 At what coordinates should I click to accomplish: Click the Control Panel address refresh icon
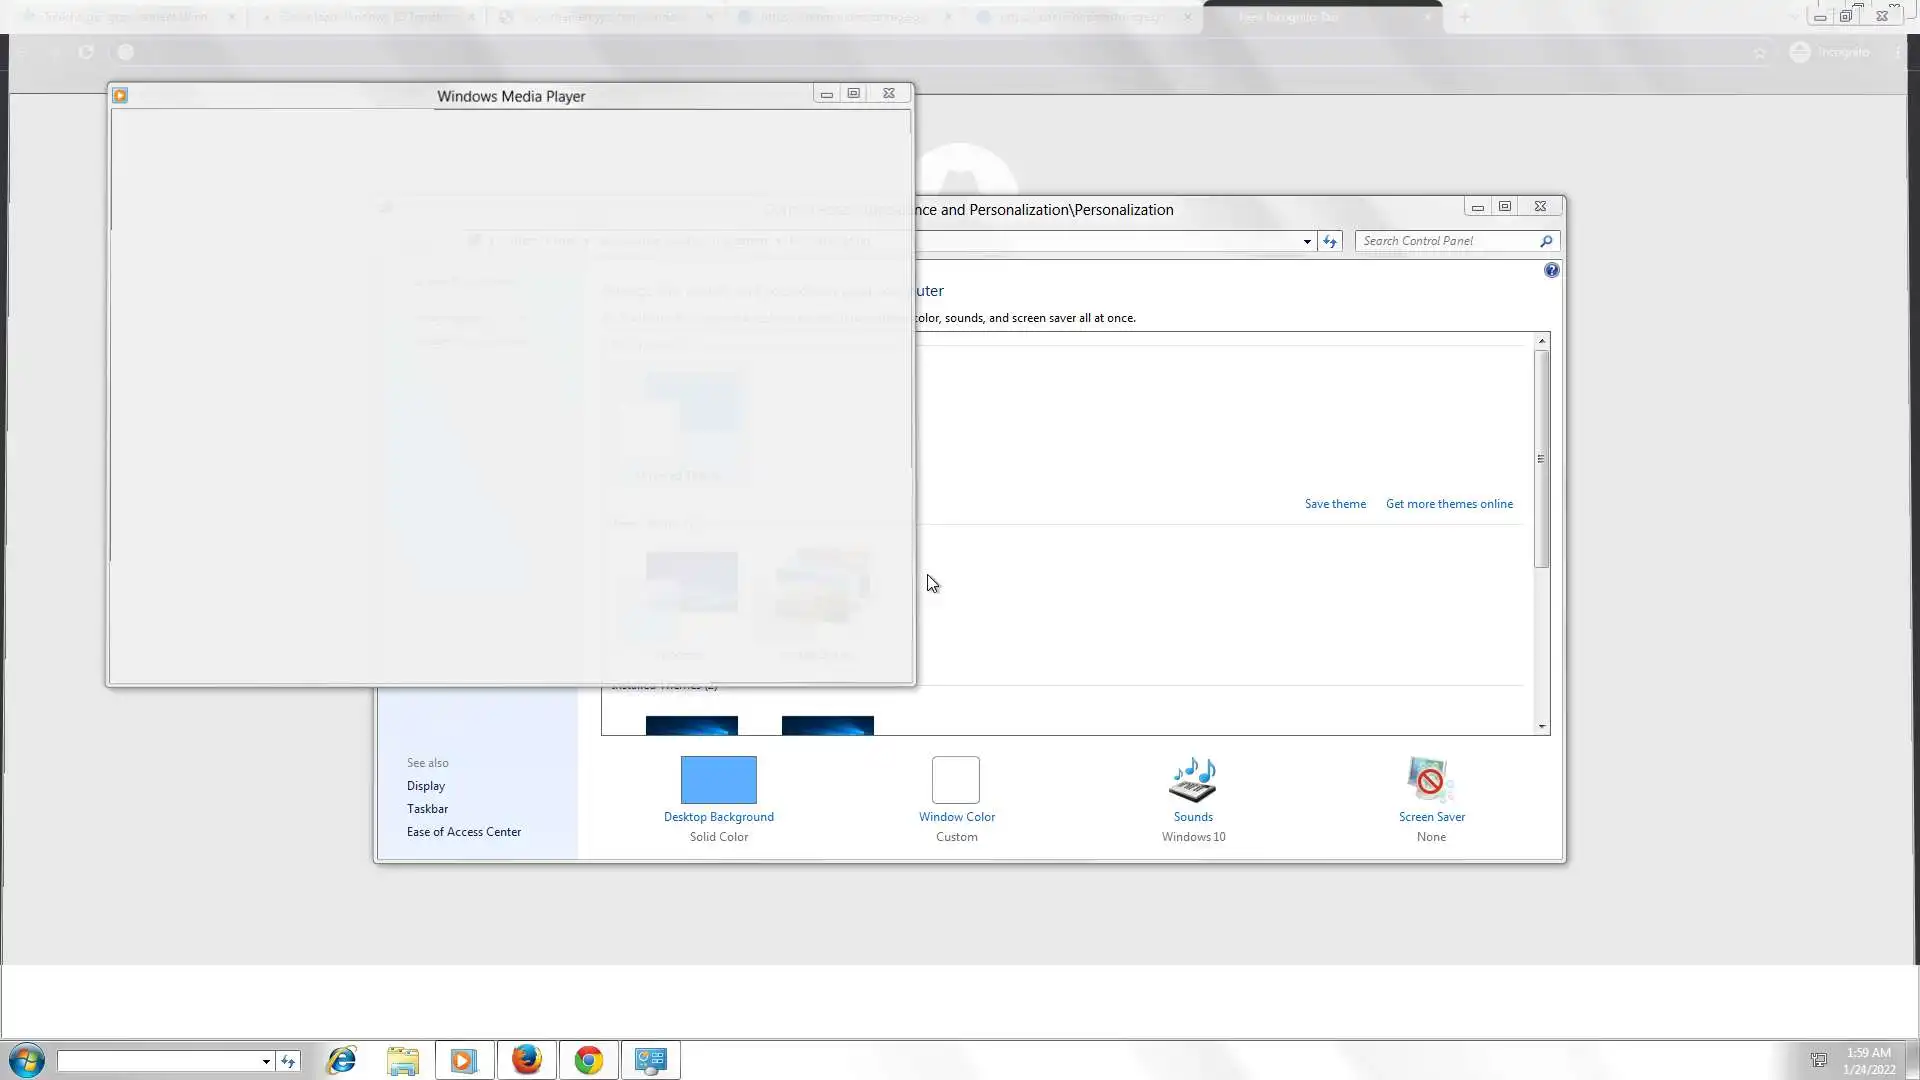click(x=1329, y=241)
